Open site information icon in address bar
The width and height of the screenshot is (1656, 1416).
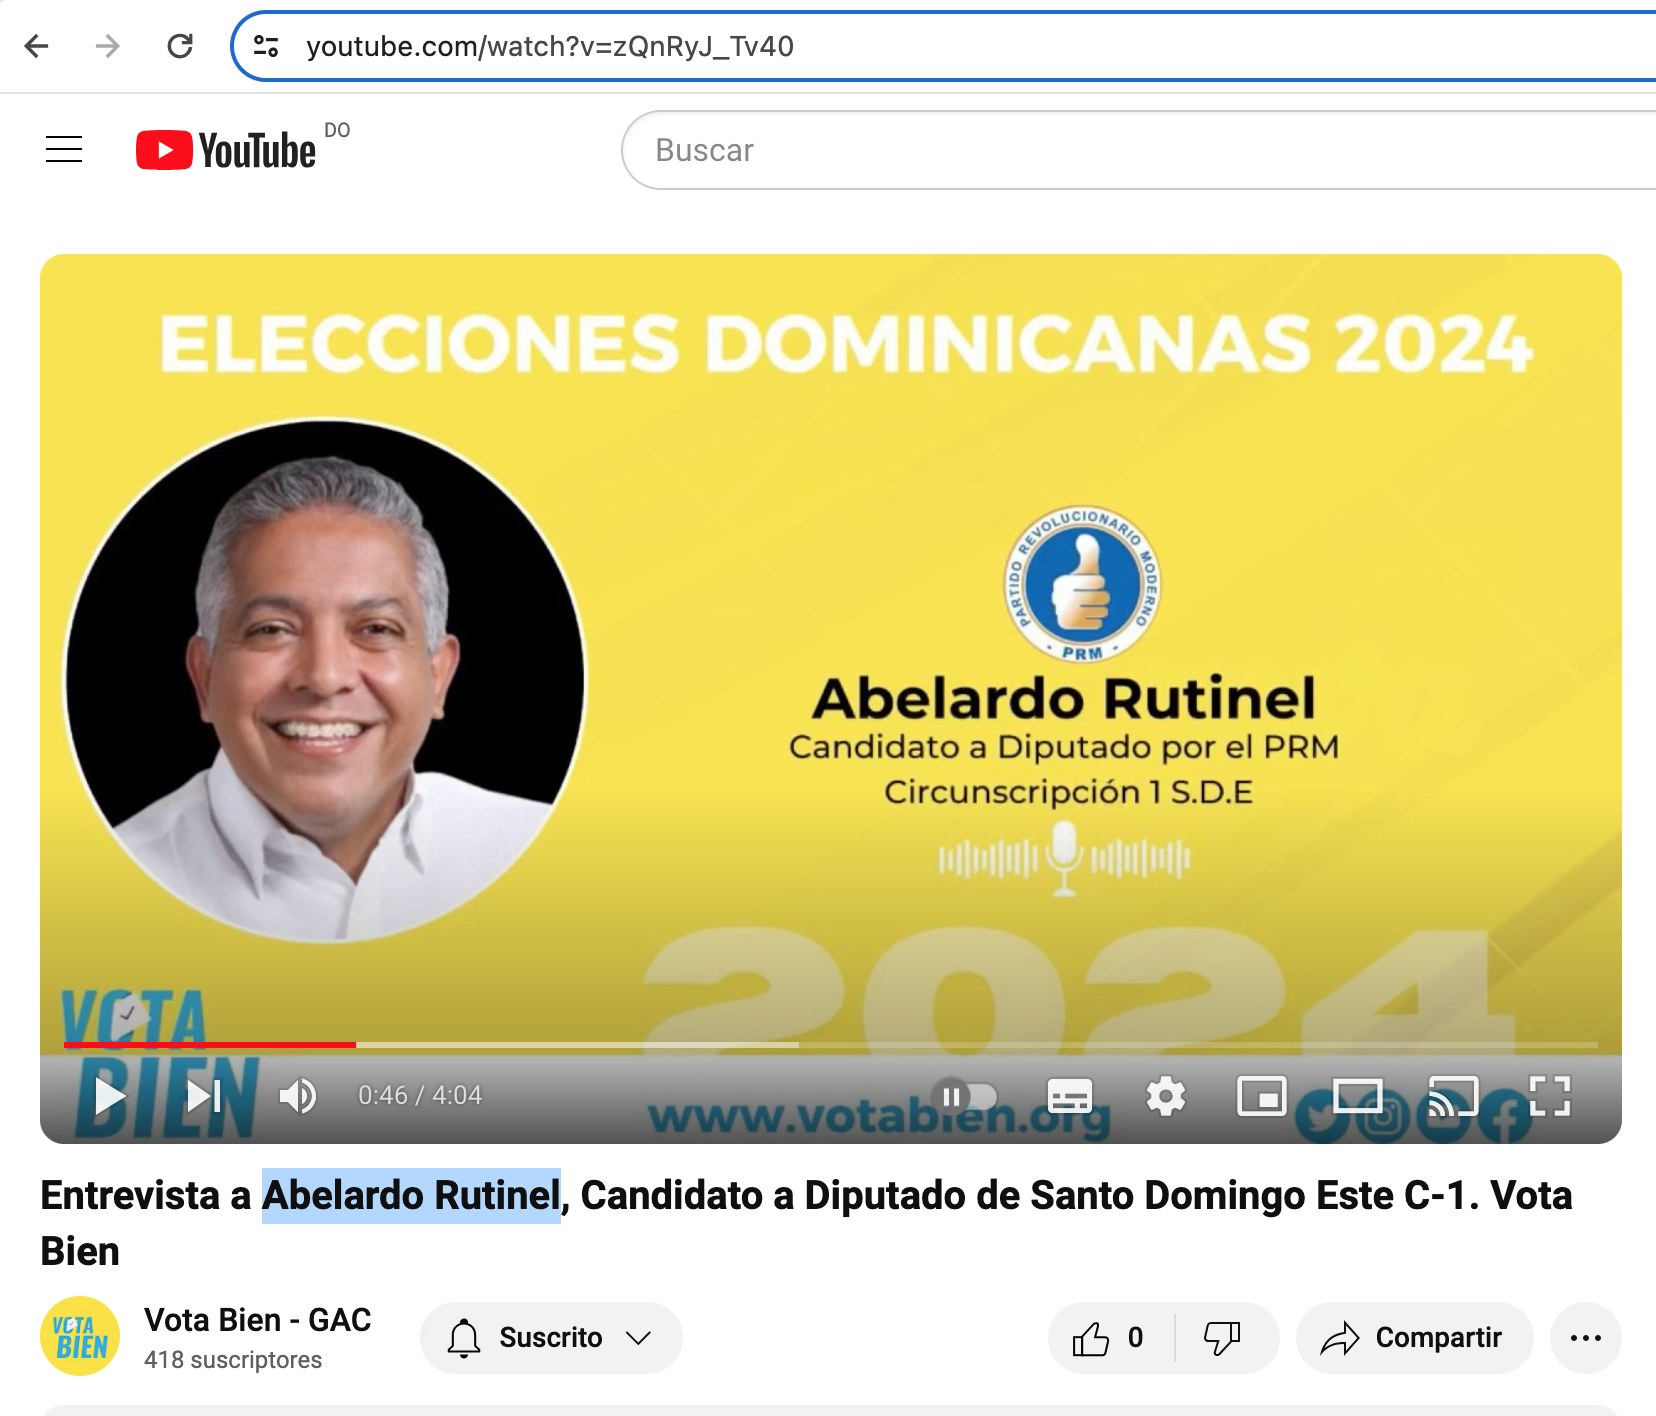pyautogui.click(x=266, y=46)
